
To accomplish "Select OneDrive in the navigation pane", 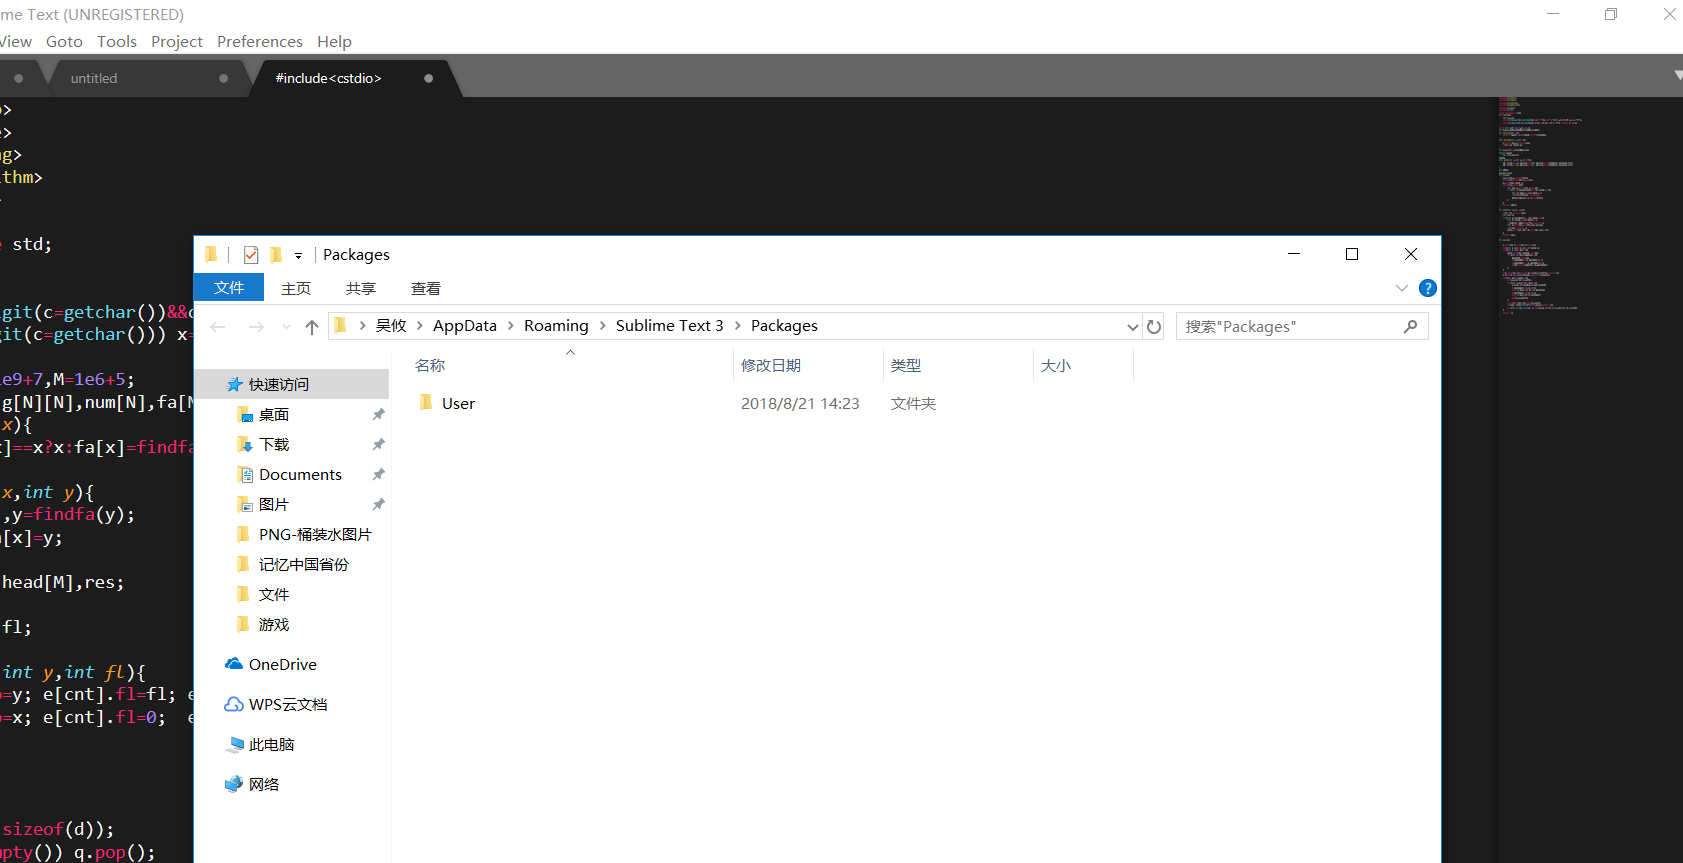I will (x=283, y=664).
